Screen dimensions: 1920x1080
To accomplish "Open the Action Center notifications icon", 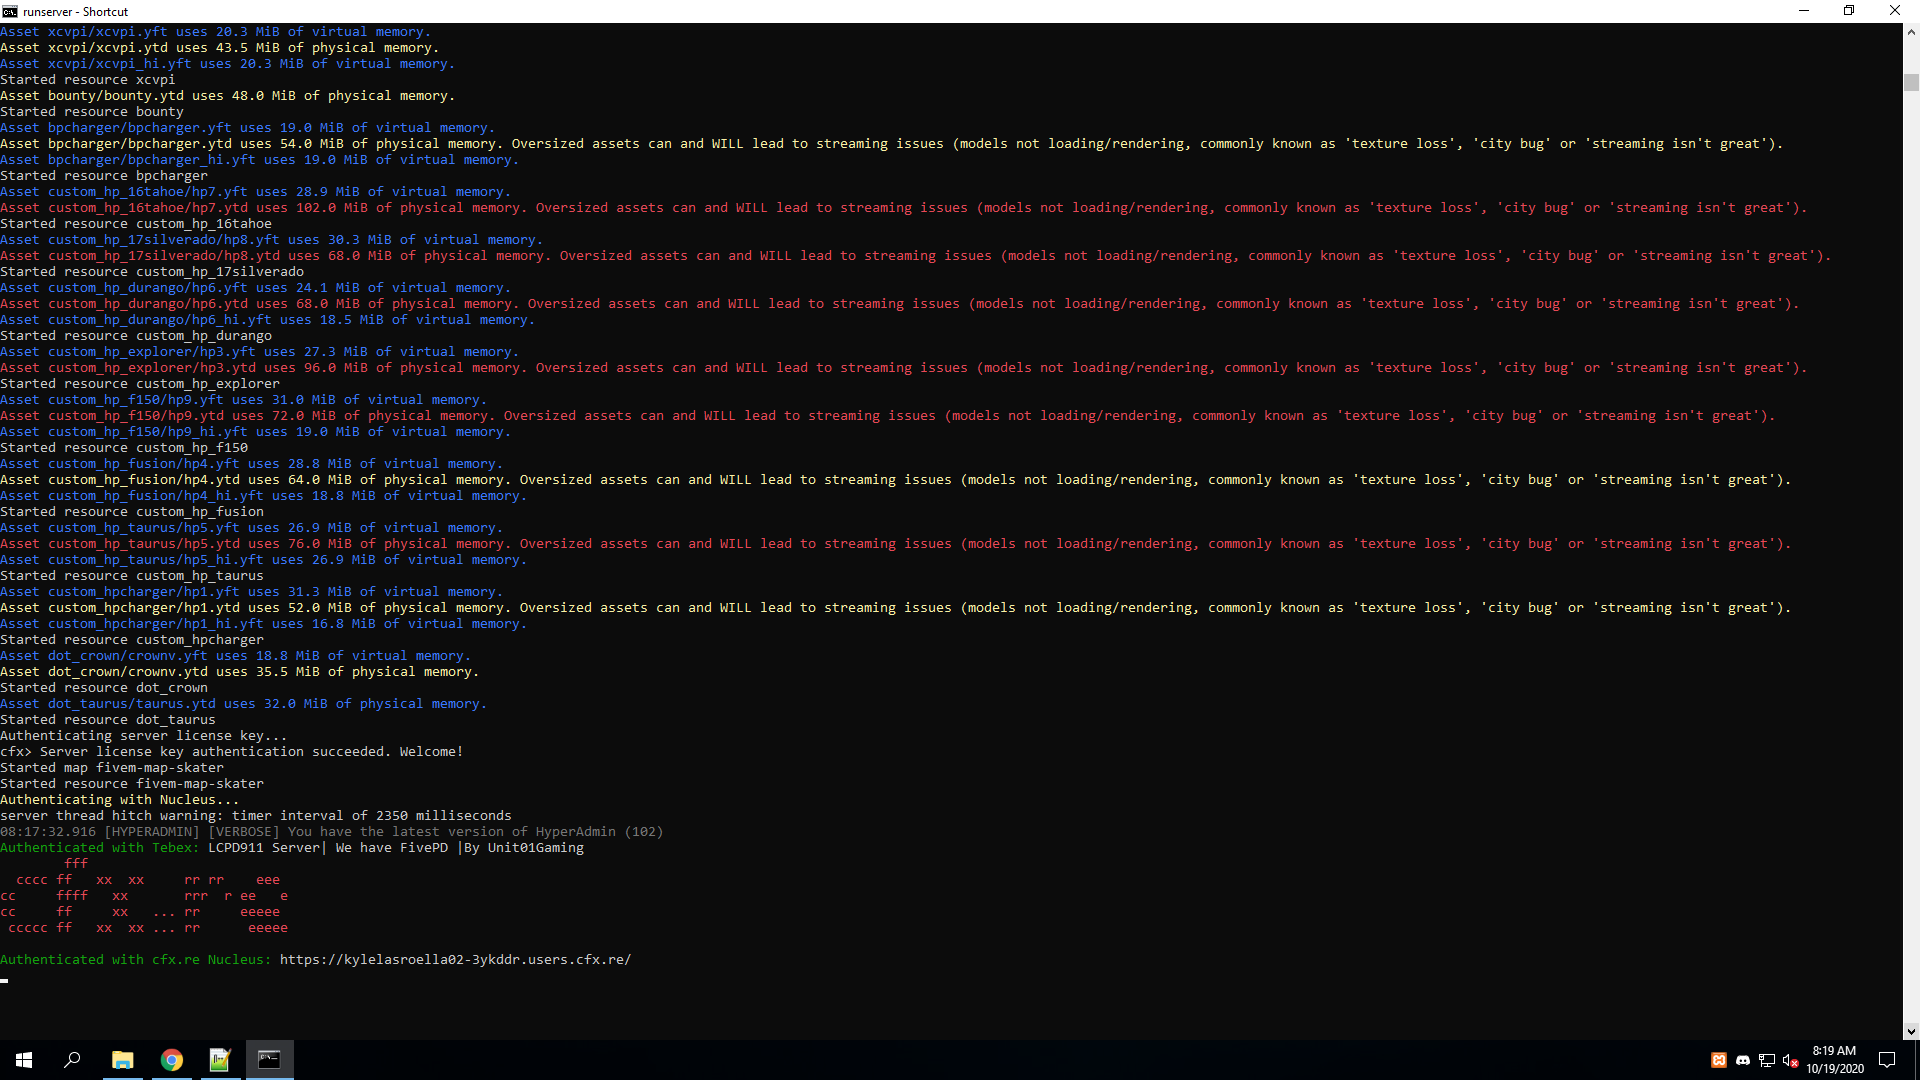I will [1887, 1060].
